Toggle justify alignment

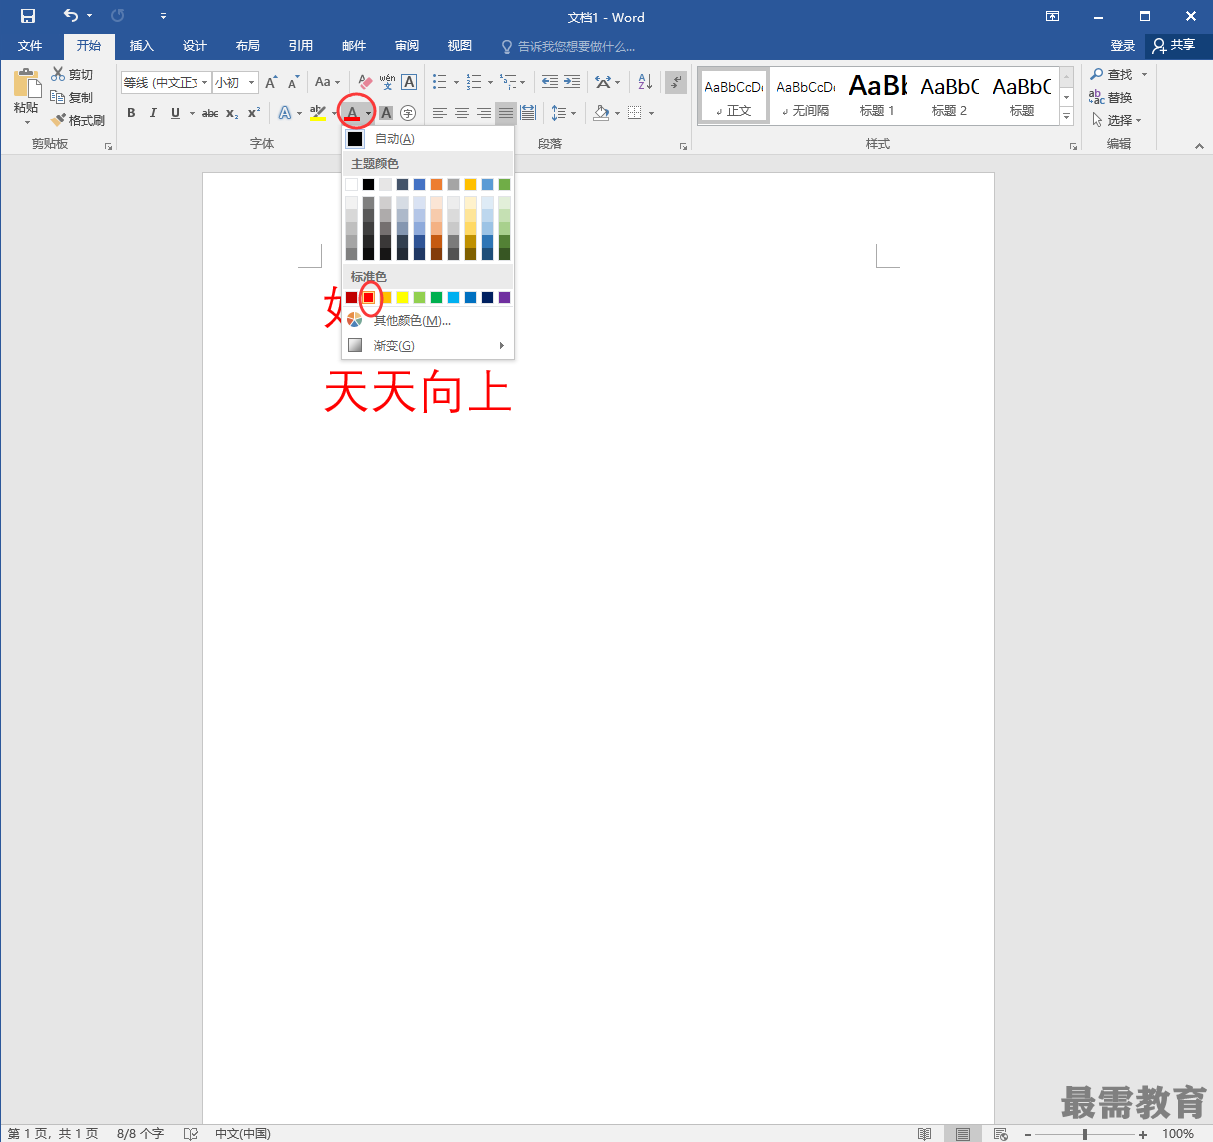point(506,113)
